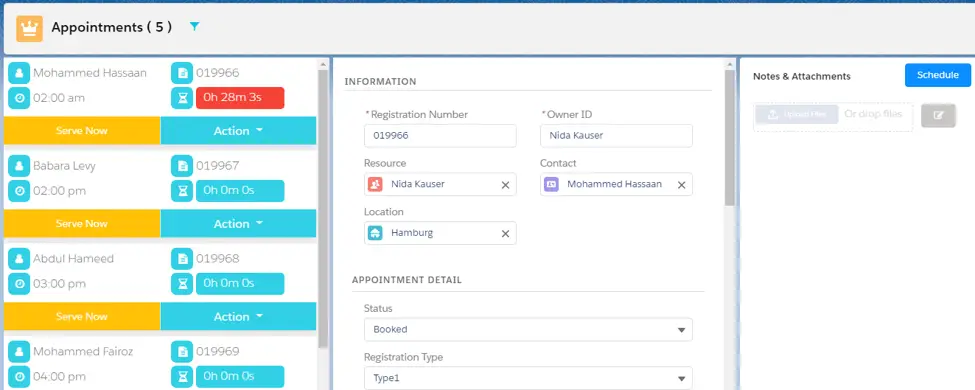The height and width of the screenshot is (390, 975).
Task: Clear the Hamburg location value
Action: [506, 233]
